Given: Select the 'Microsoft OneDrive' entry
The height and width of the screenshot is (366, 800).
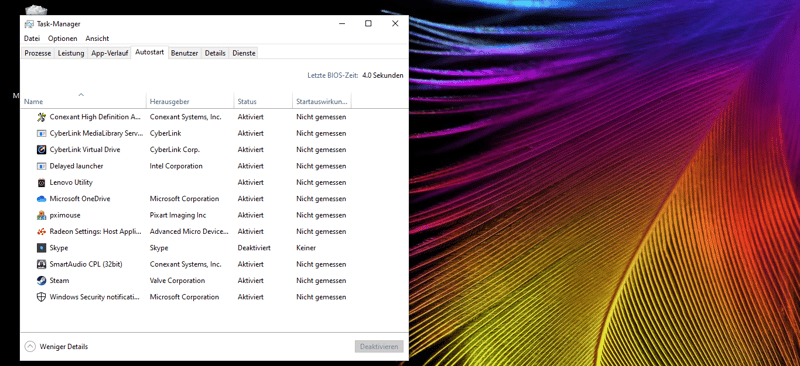Looking at the screenshot, I should [x=80, y=199].
